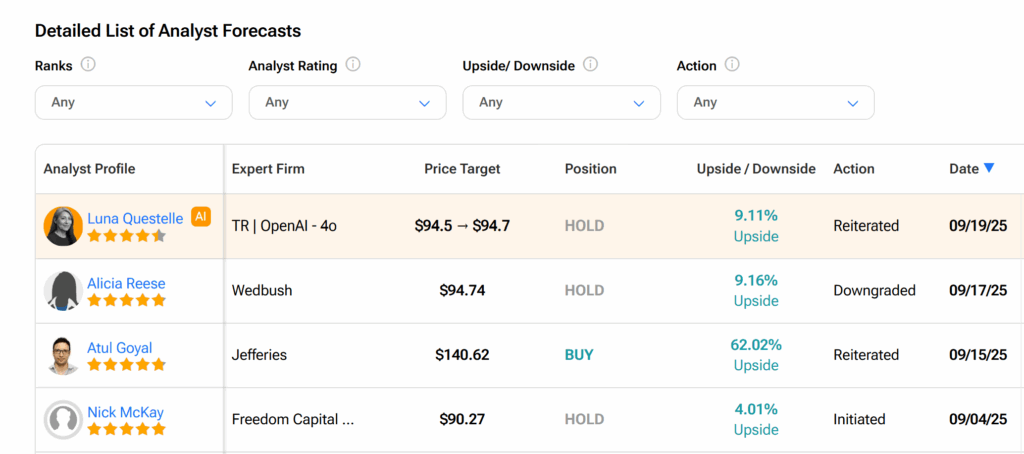Image resolution: width=1024 pixels, height=454 pixels.
Task: Open Luna Questelle's analyst profile link
Action: pyautogui.click(x=135, y=218)
